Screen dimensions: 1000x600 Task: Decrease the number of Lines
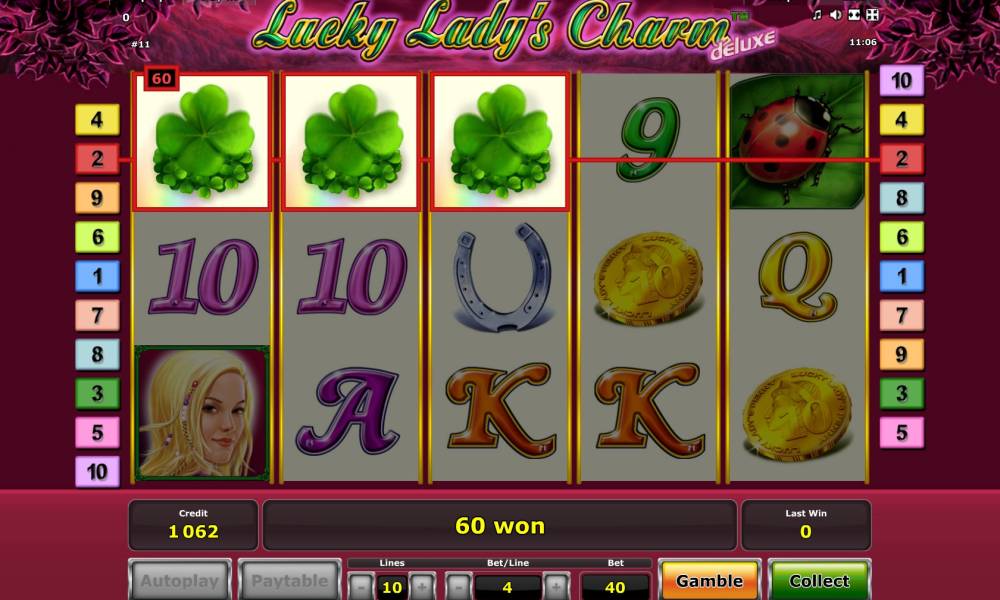tap(362, 586)
